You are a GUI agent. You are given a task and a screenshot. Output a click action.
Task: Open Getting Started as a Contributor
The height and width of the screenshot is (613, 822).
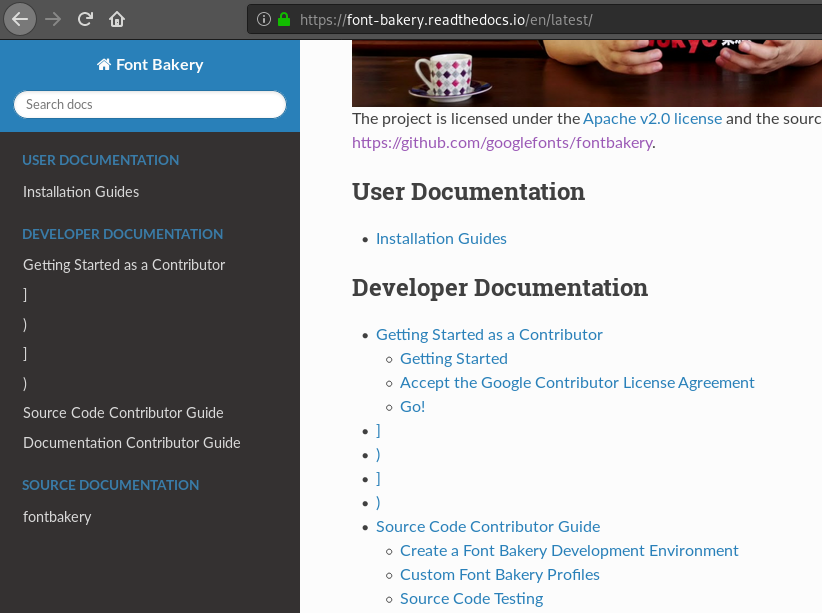[x=489, y=334]
